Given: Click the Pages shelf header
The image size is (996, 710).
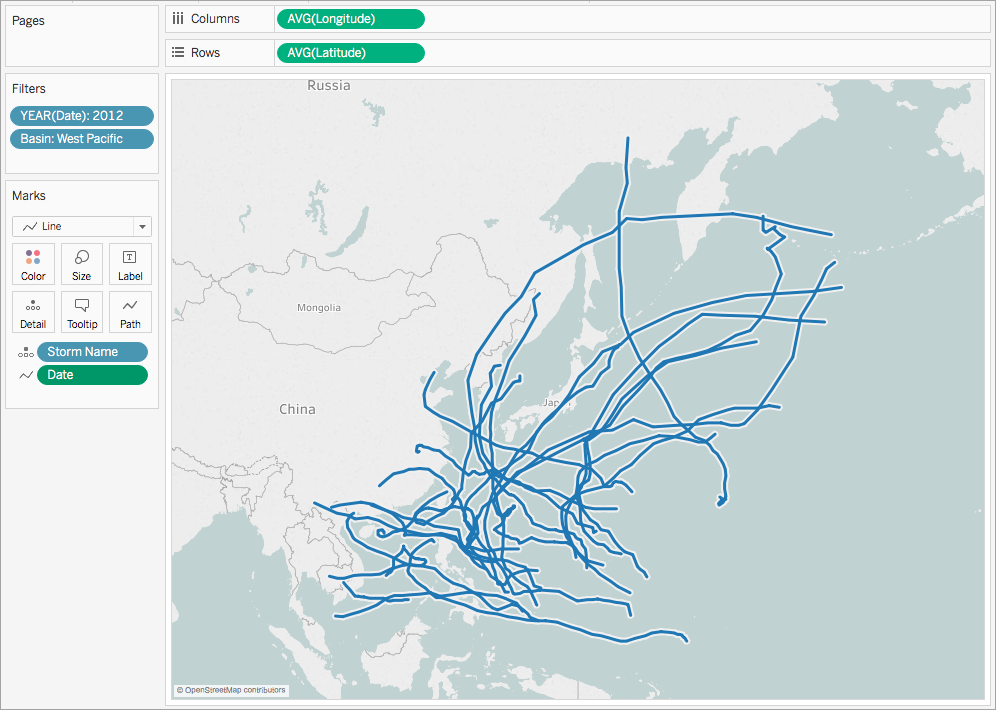Looking at the screenshot, I should pyautogui.click(x=29, y=20).
